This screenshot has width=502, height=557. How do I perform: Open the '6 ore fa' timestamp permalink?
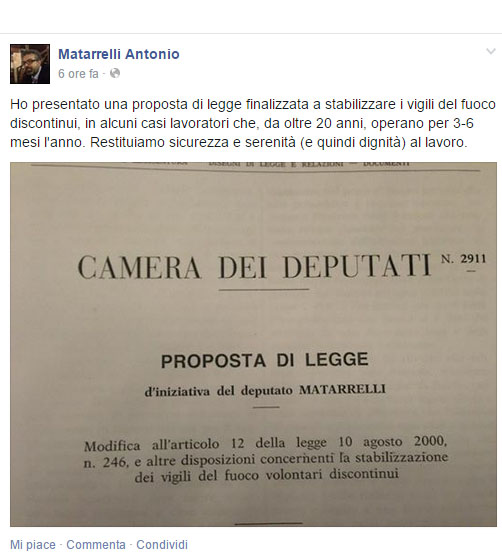click(78, 74)
